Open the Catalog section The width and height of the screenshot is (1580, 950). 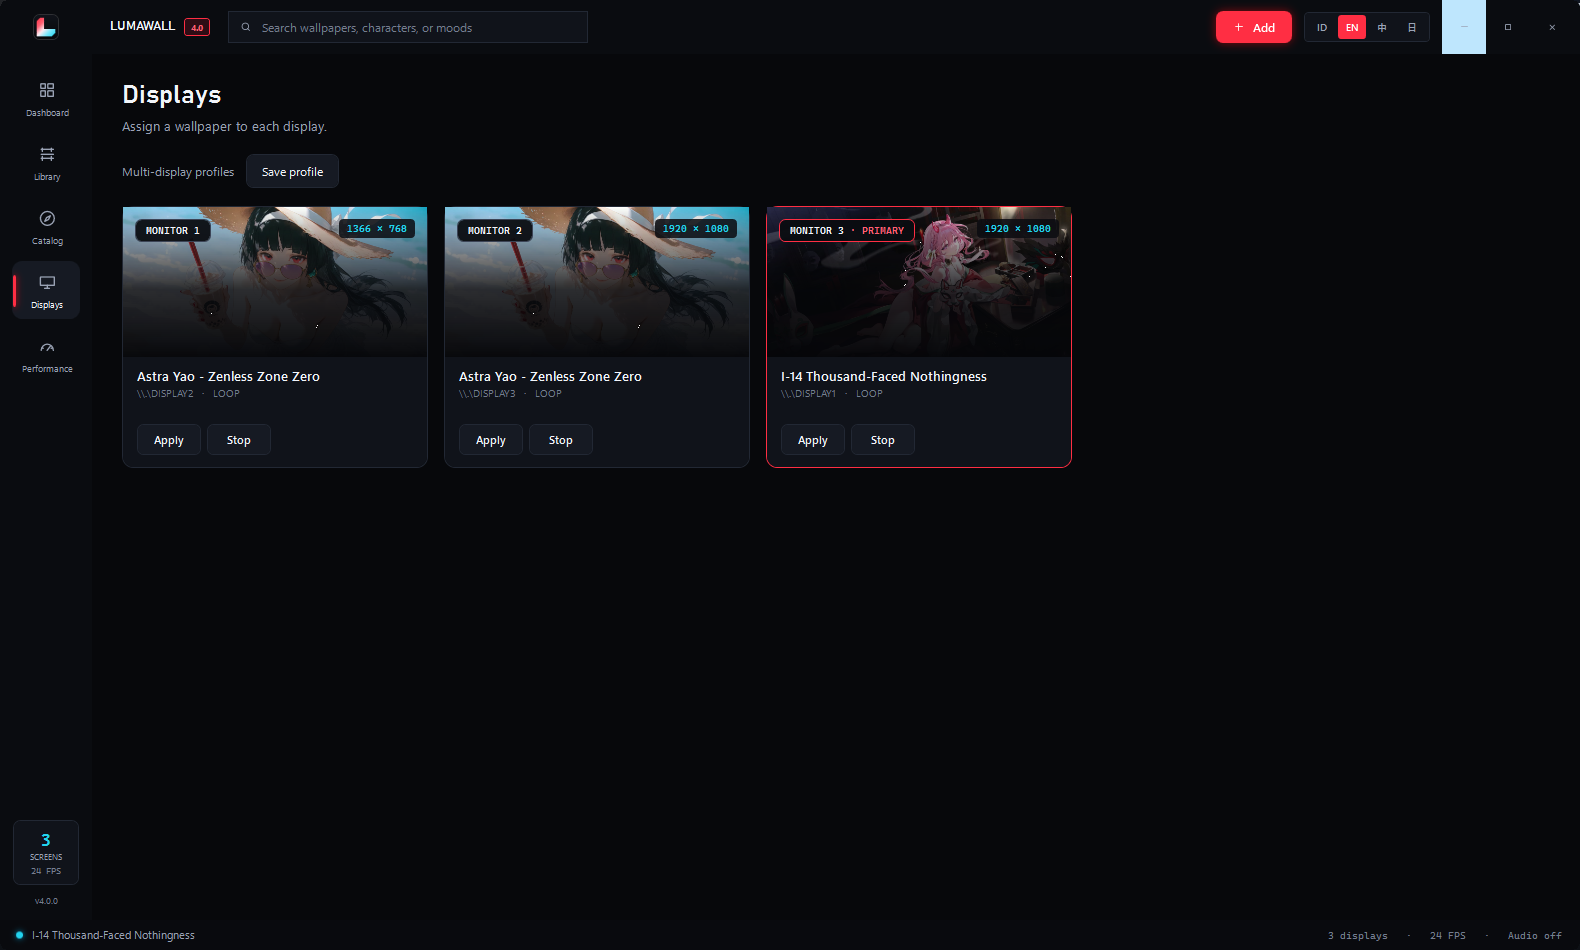tap(47, 227)
